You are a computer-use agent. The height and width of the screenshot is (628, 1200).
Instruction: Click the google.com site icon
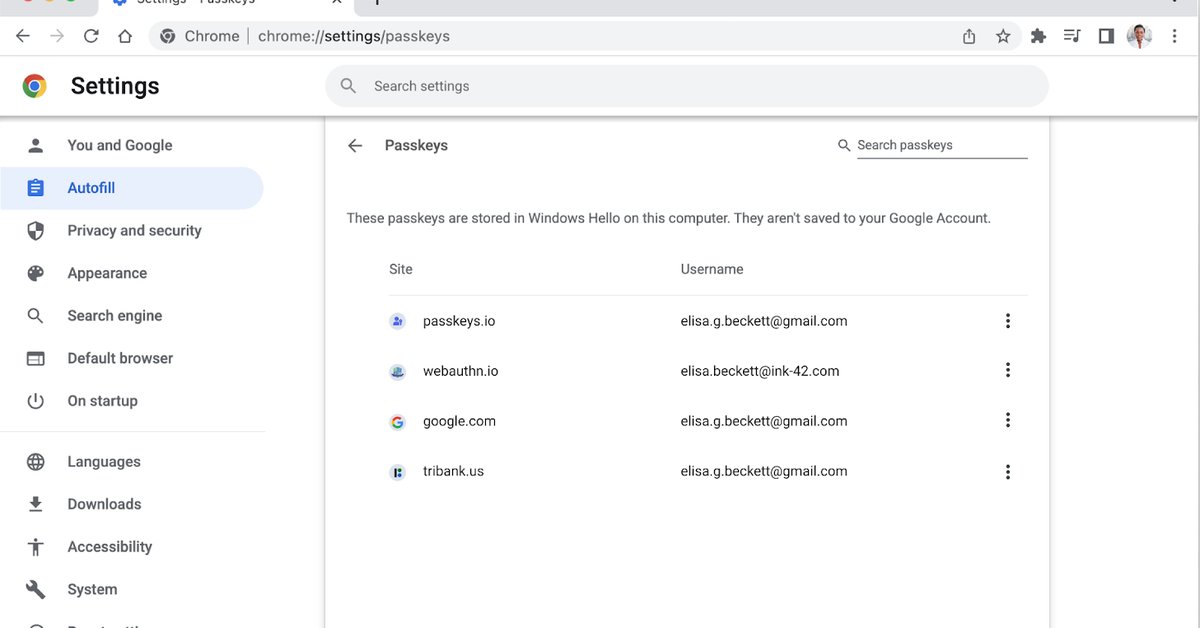(x=398, y=421)
